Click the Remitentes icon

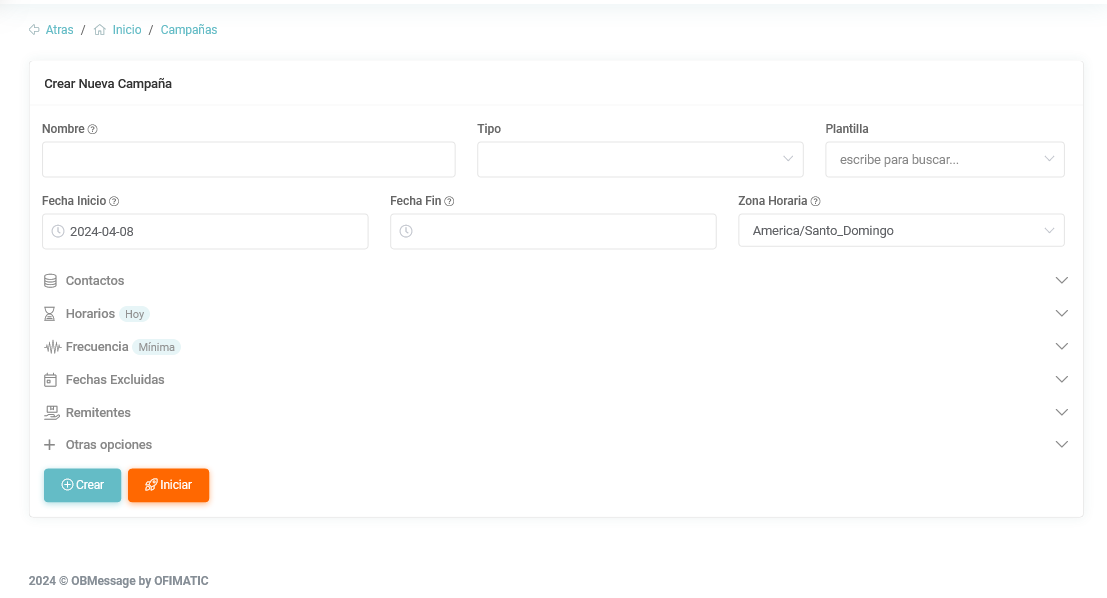click(52, 413)
